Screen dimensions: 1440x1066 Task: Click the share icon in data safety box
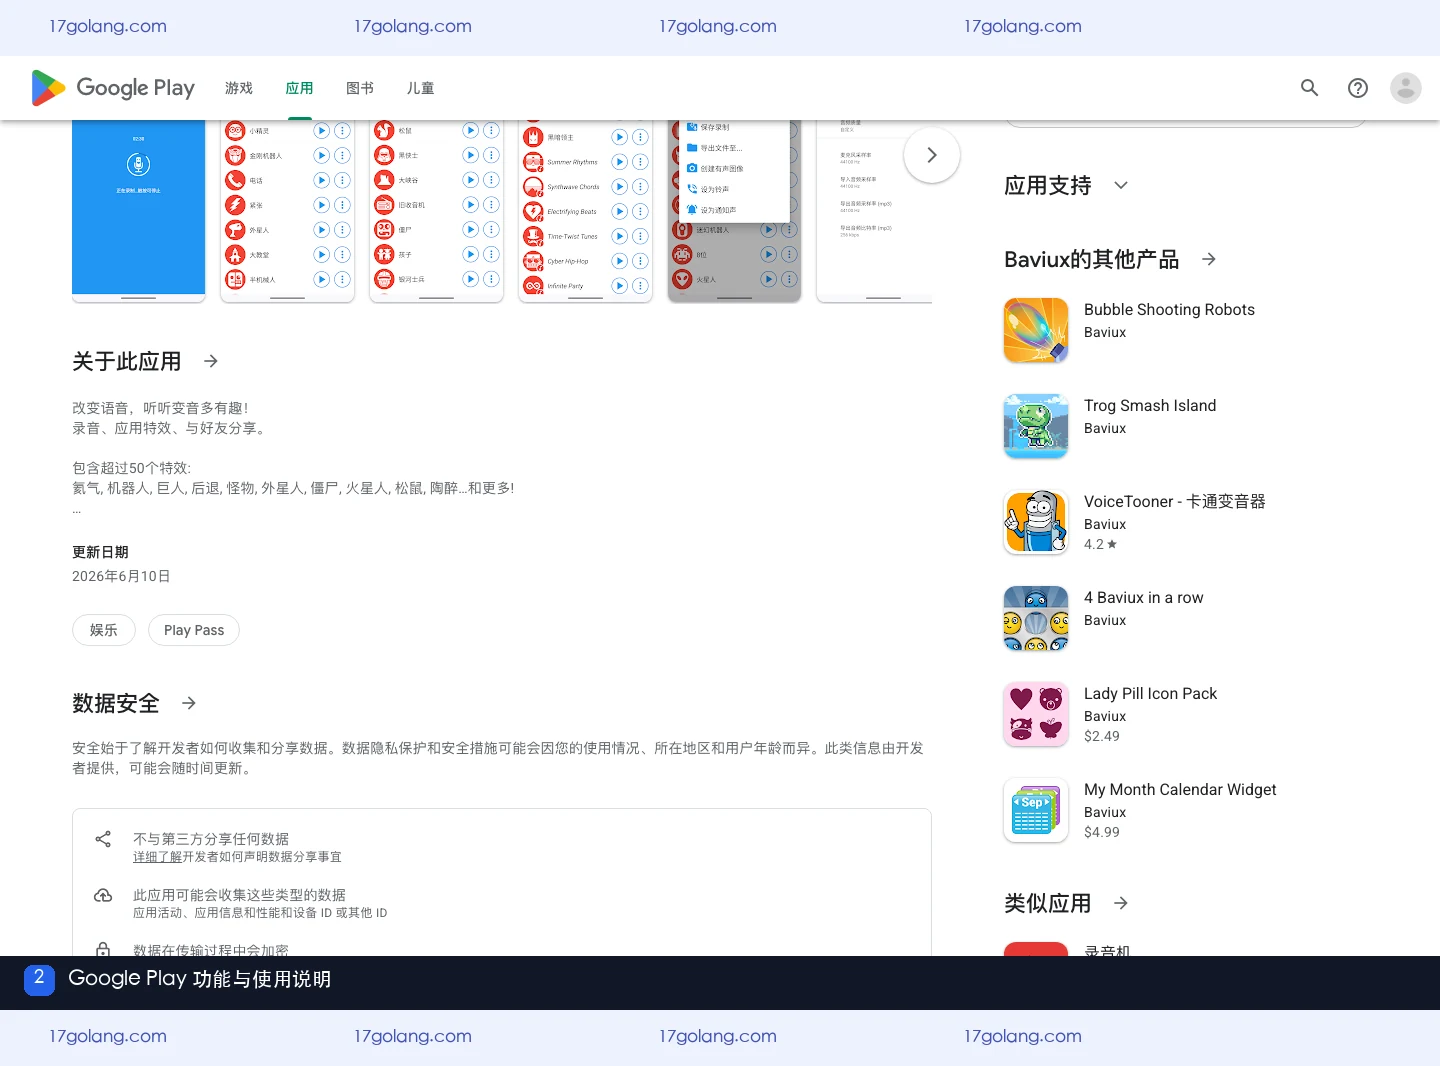click(x=103, y=839)
